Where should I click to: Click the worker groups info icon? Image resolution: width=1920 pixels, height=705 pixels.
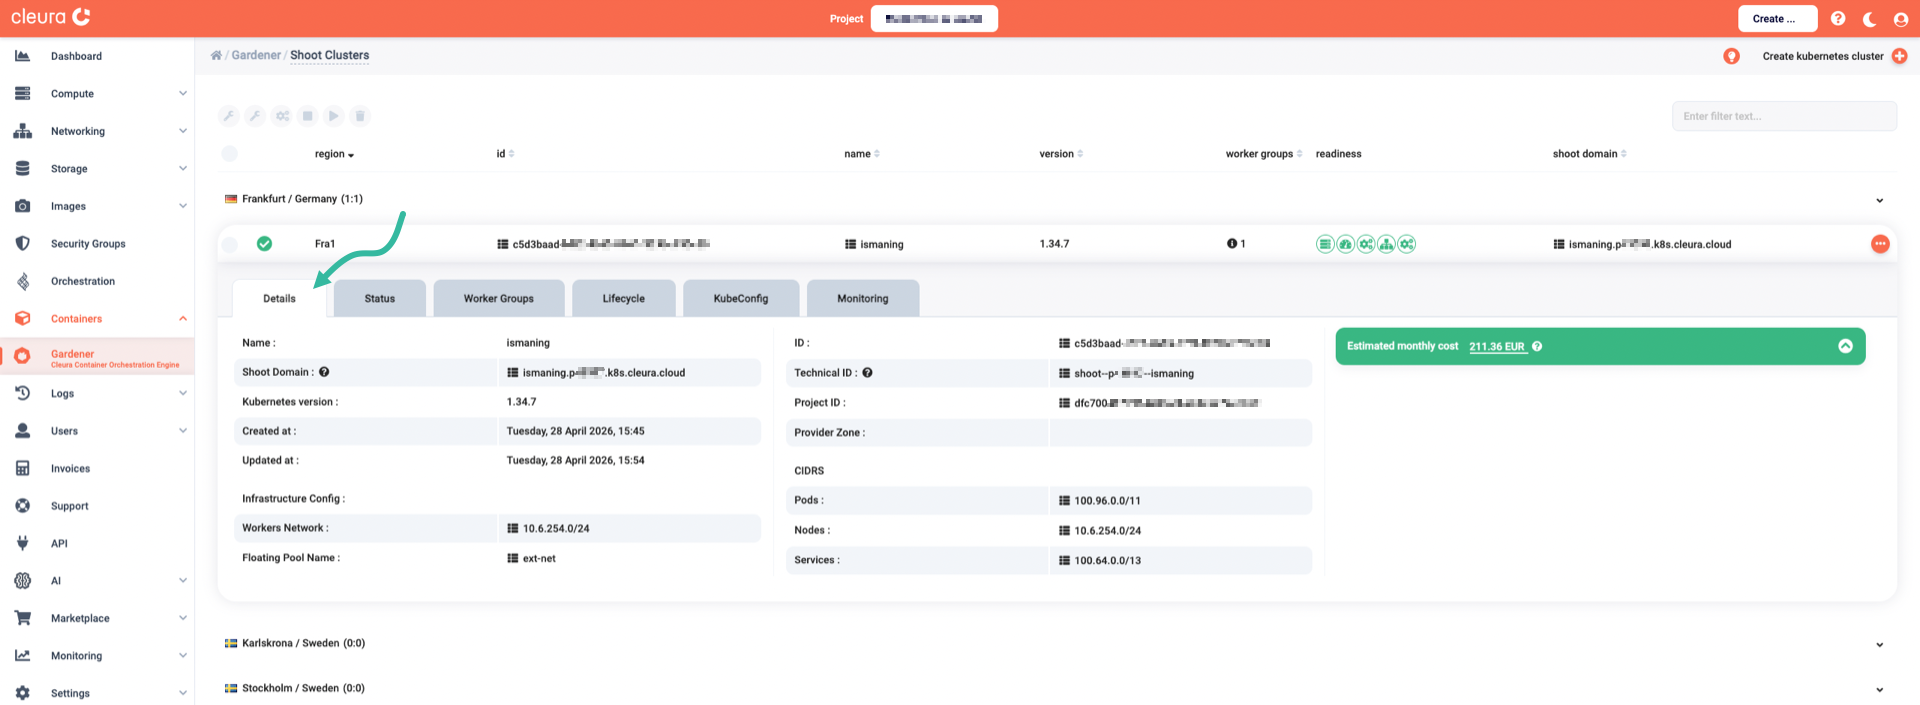[1232, 244]
